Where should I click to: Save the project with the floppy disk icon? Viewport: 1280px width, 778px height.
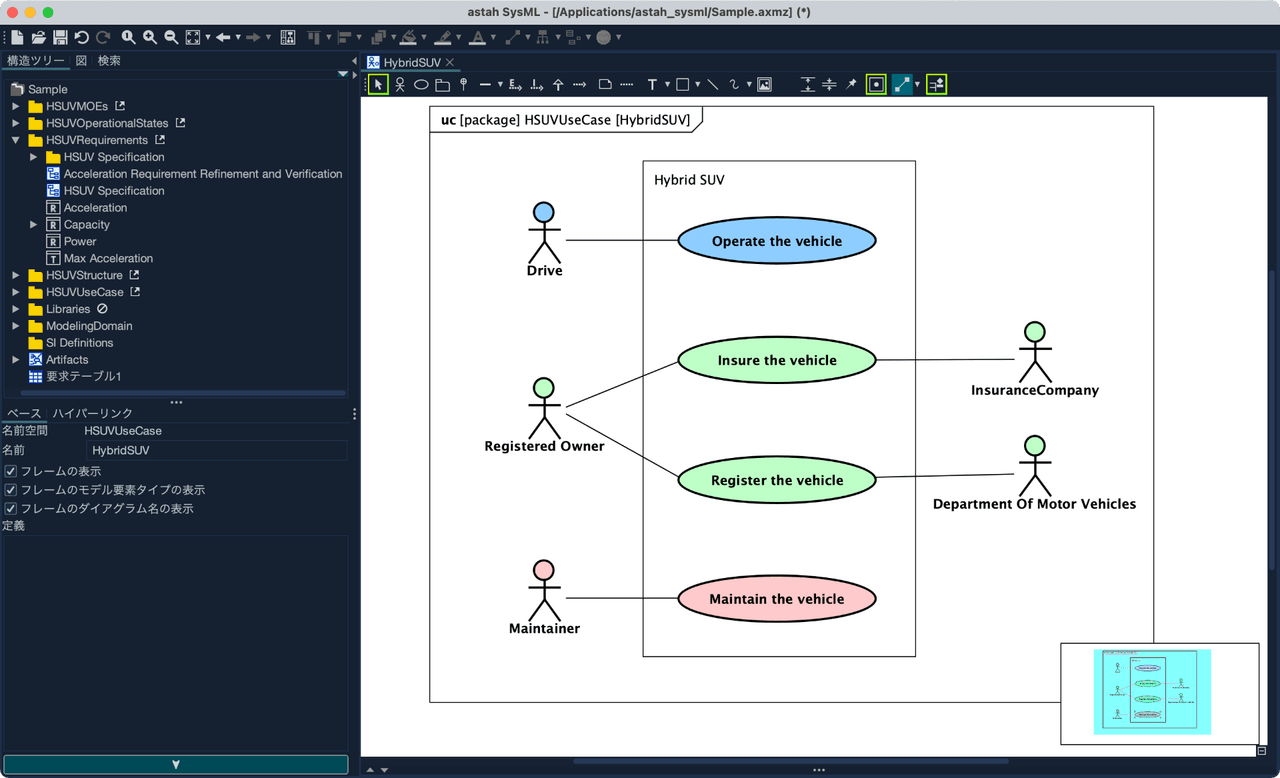(x=60, y=37)
